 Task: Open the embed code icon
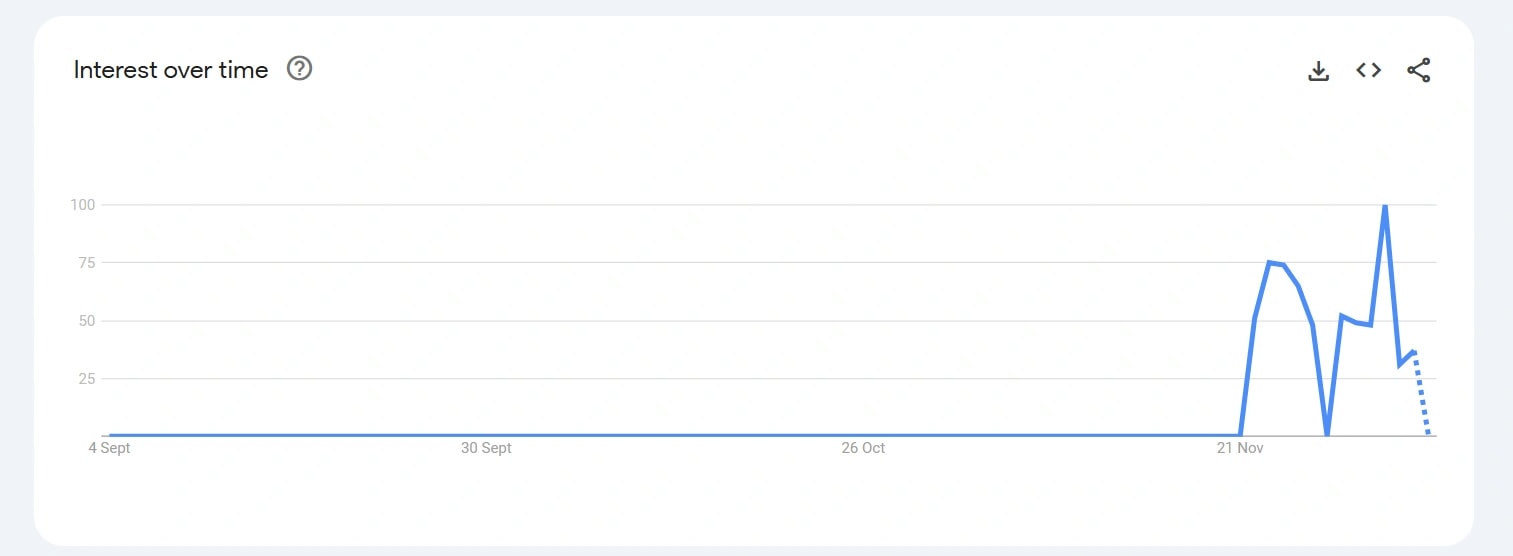coord(1368,70)
